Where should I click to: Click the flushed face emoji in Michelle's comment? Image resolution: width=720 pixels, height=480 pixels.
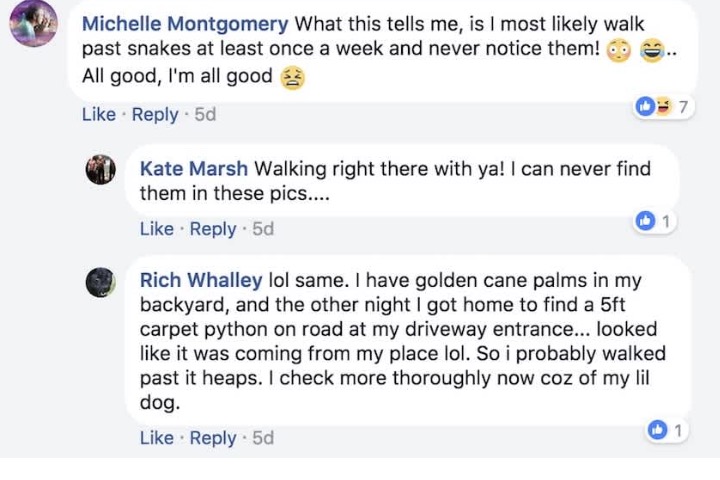619,51
